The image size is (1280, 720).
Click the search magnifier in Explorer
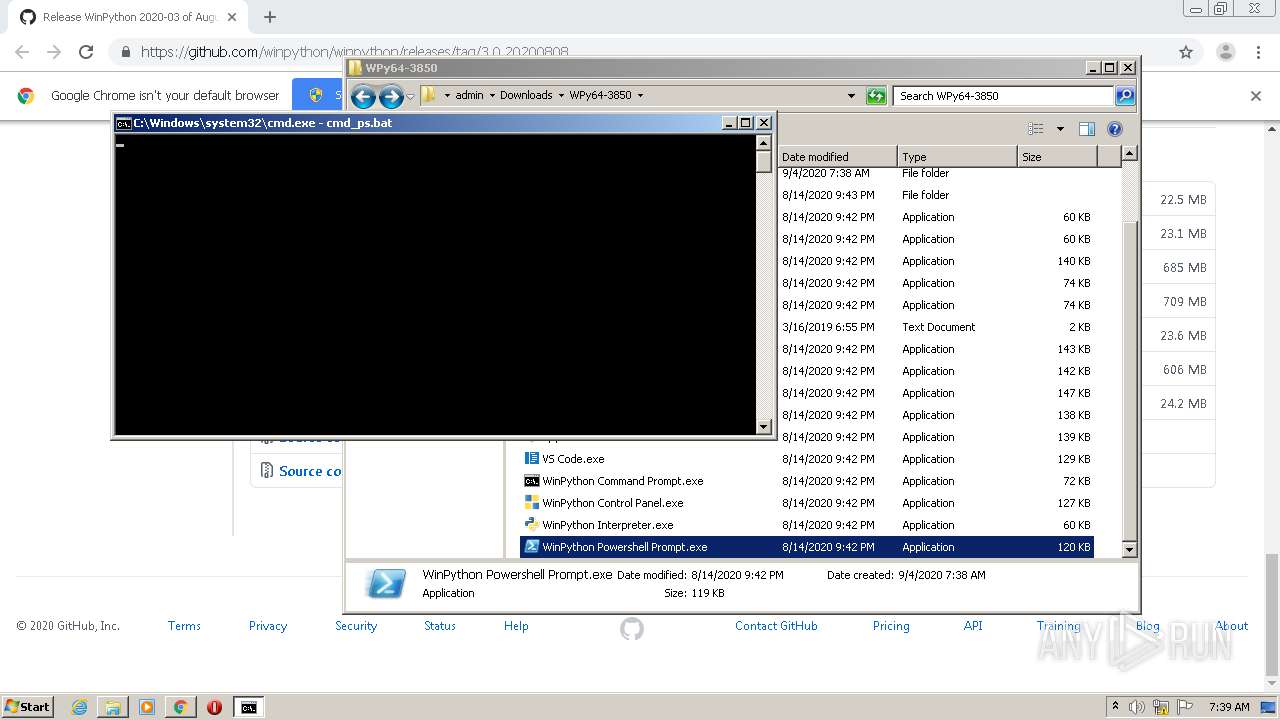[x=1125, y=96]
